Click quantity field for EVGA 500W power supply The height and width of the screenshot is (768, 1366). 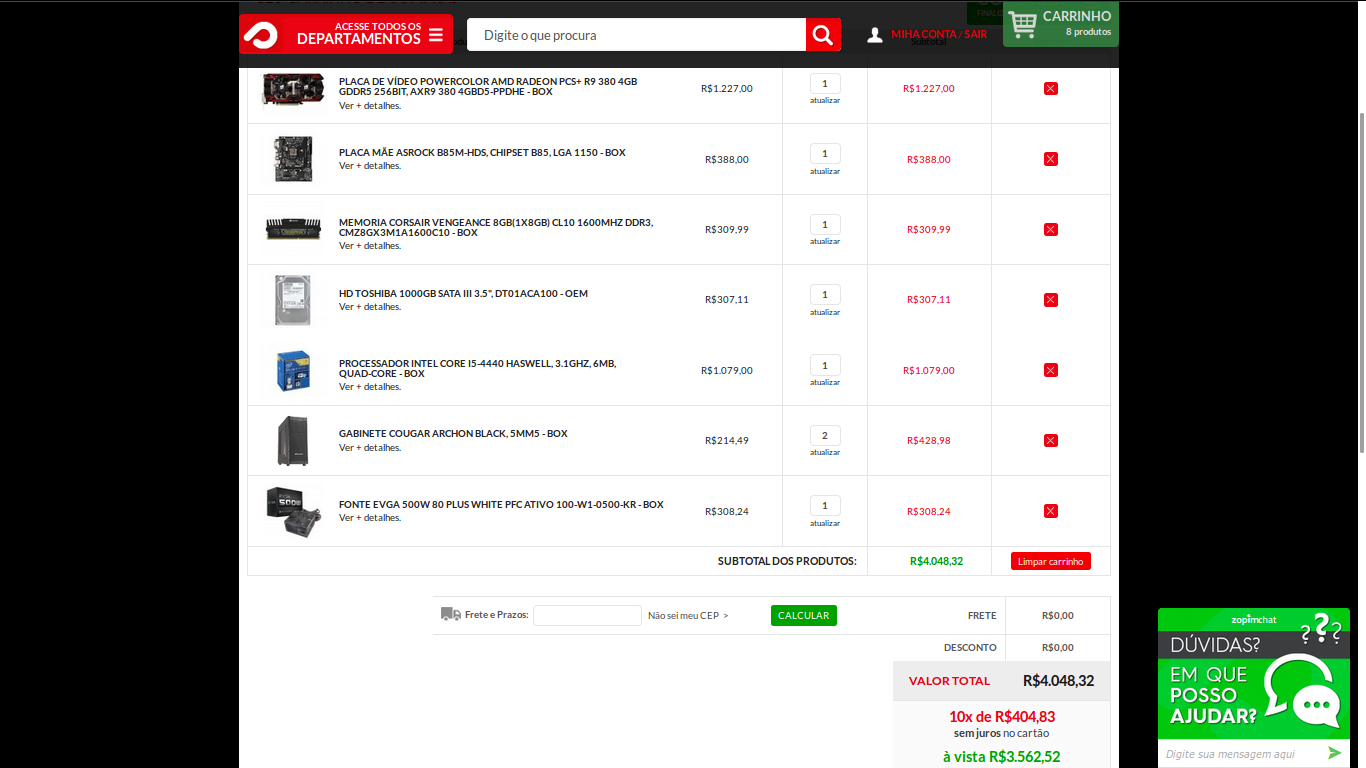pos(825,506)
